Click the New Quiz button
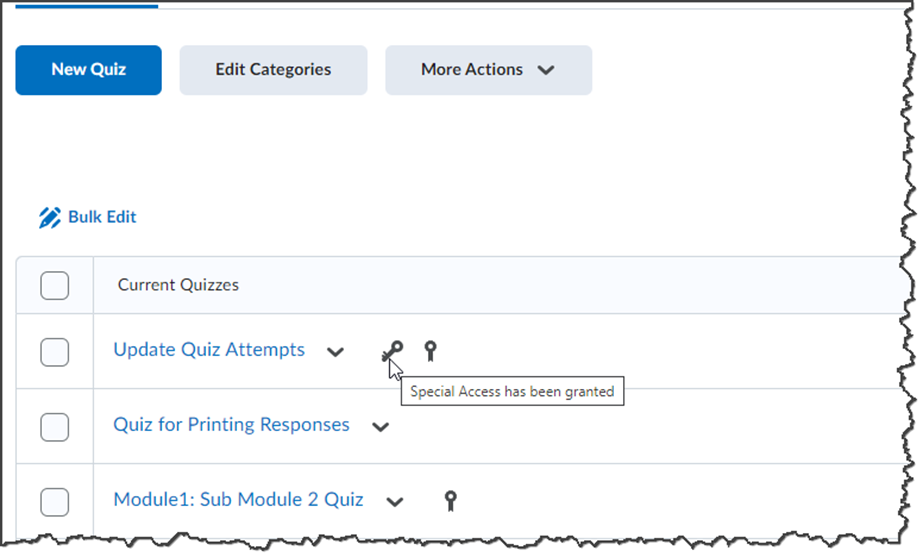This screenshot has width=923, height=557. pyautogui.click(x=88, y=70)
